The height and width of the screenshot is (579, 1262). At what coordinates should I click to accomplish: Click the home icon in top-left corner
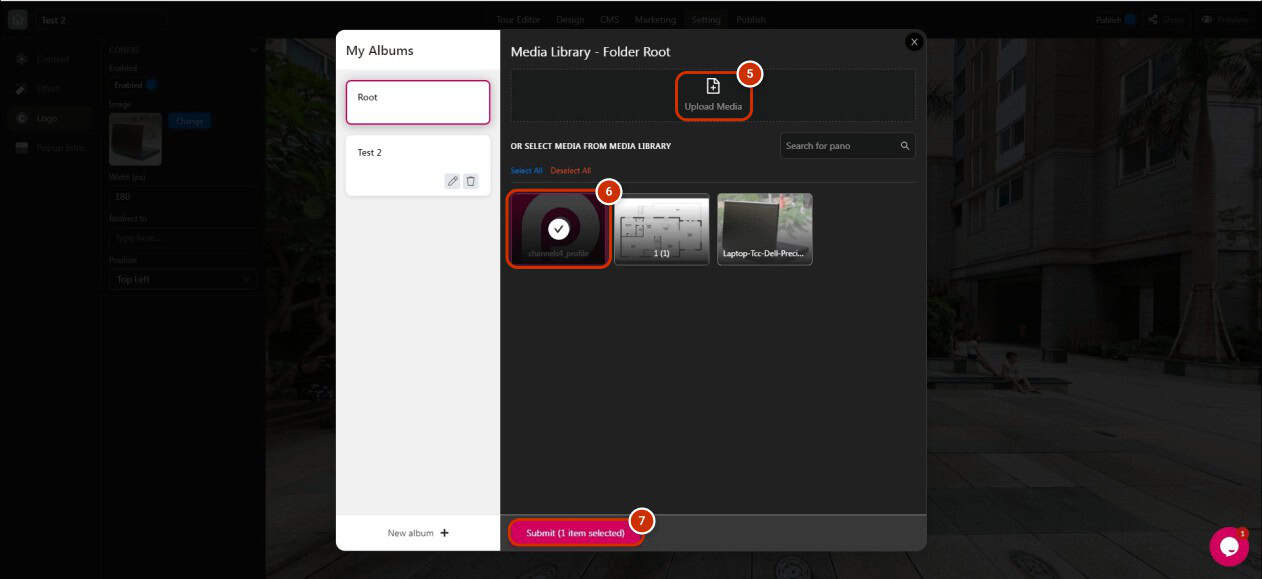[18, 20]
